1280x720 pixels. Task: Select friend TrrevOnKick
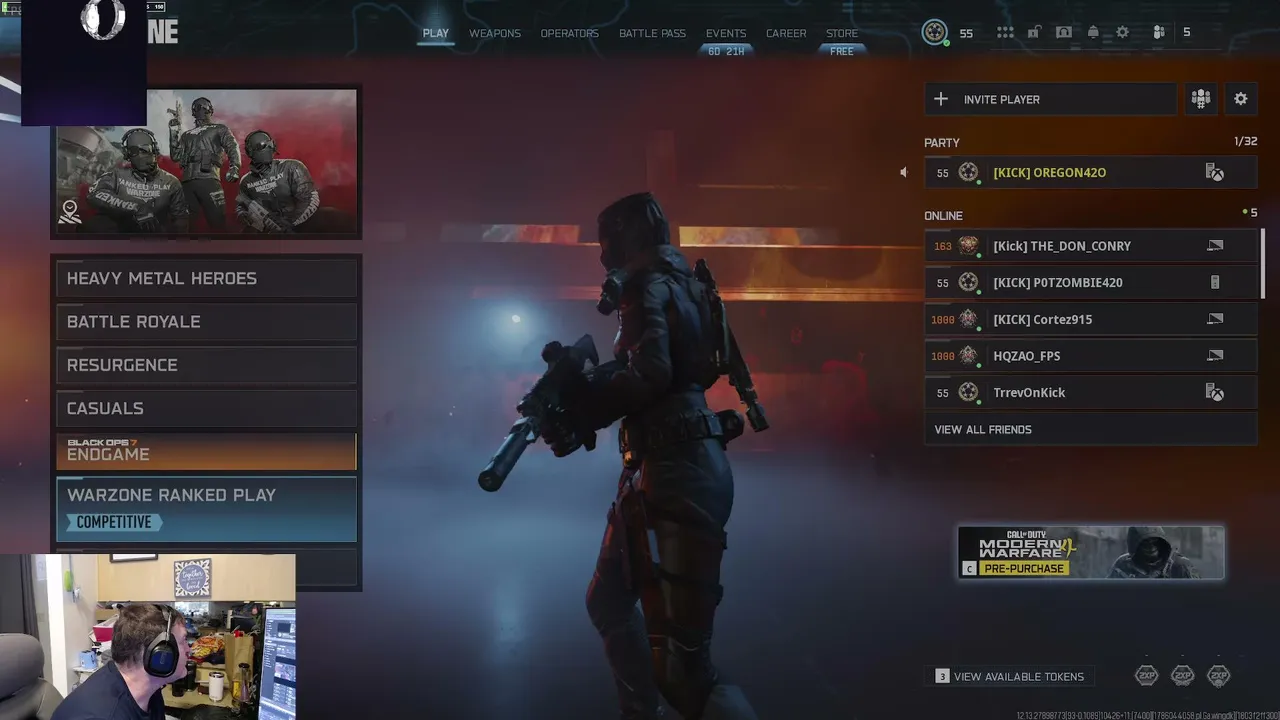(x=1090, y=392)
